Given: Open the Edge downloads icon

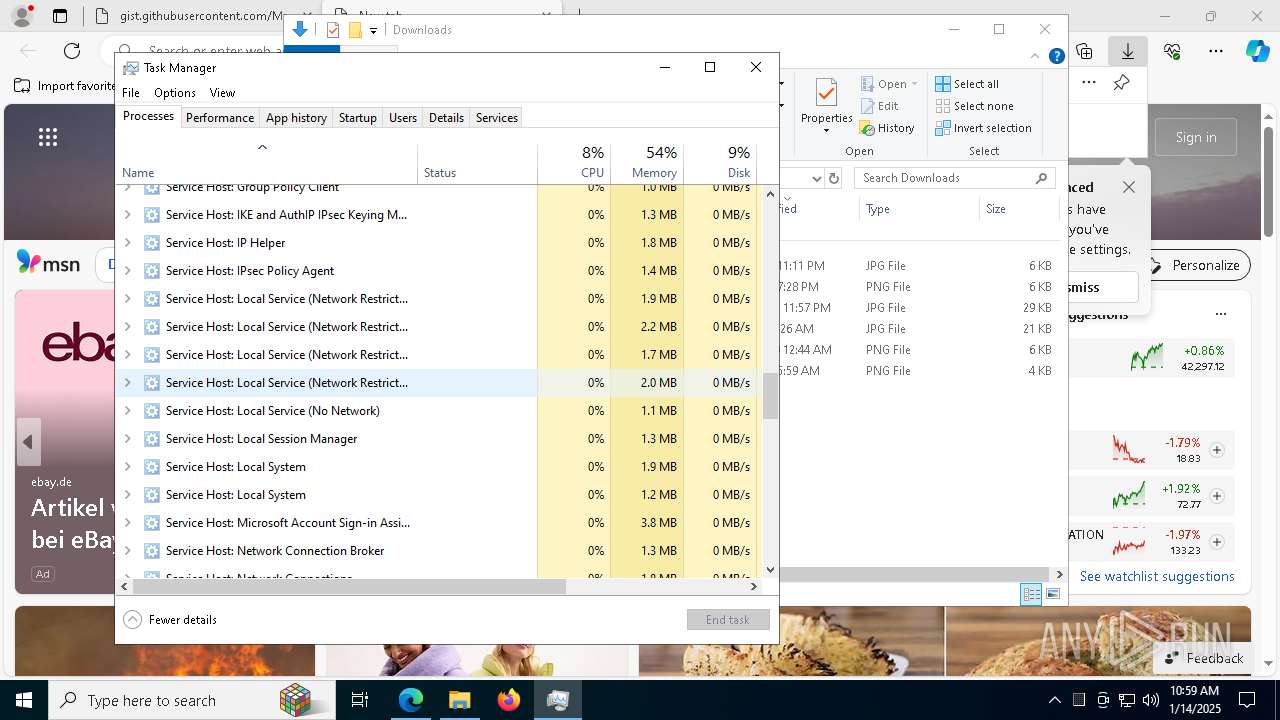Looking at the screenshot, I should pos(1128,51).
